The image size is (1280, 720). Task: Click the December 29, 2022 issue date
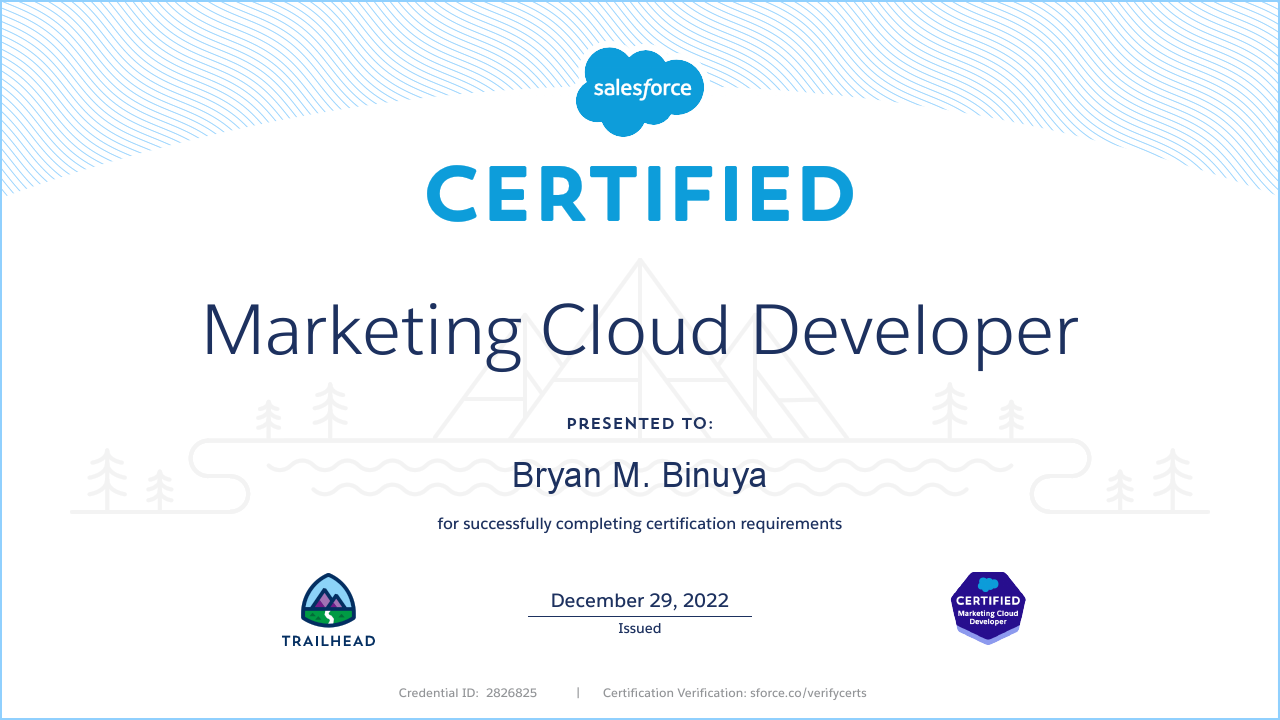640,600
